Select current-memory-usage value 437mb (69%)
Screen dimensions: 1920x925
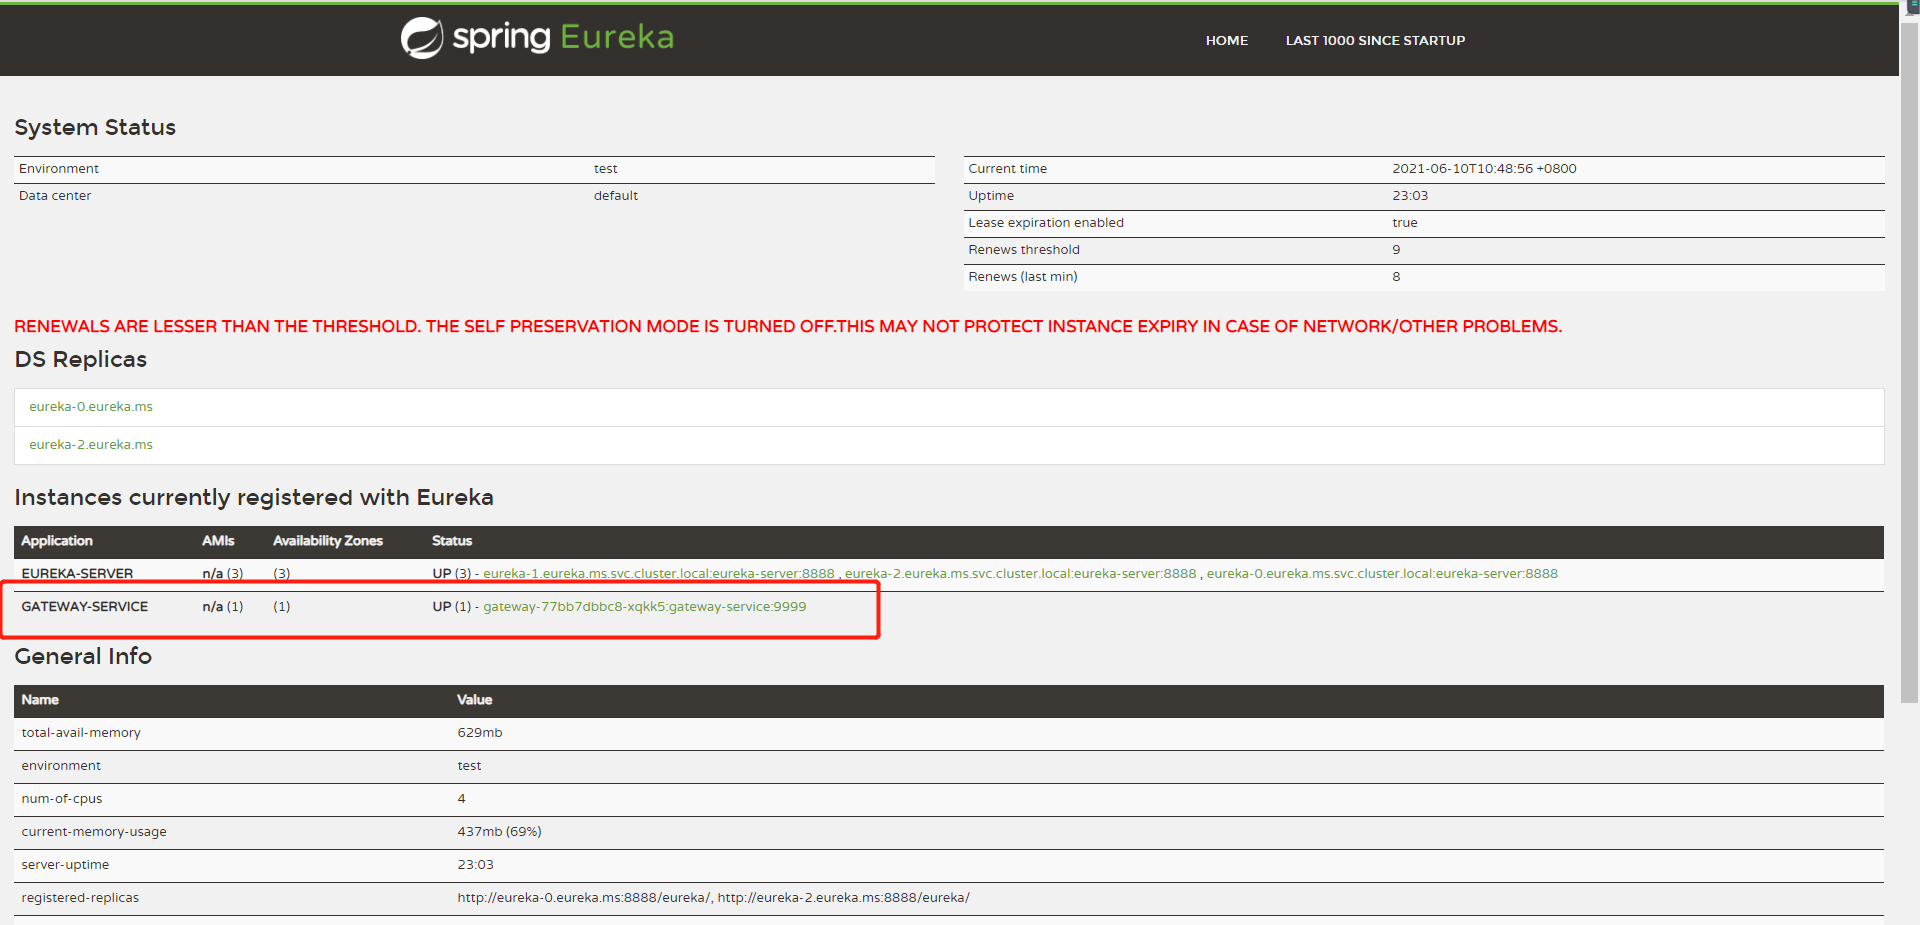(499, 832)
